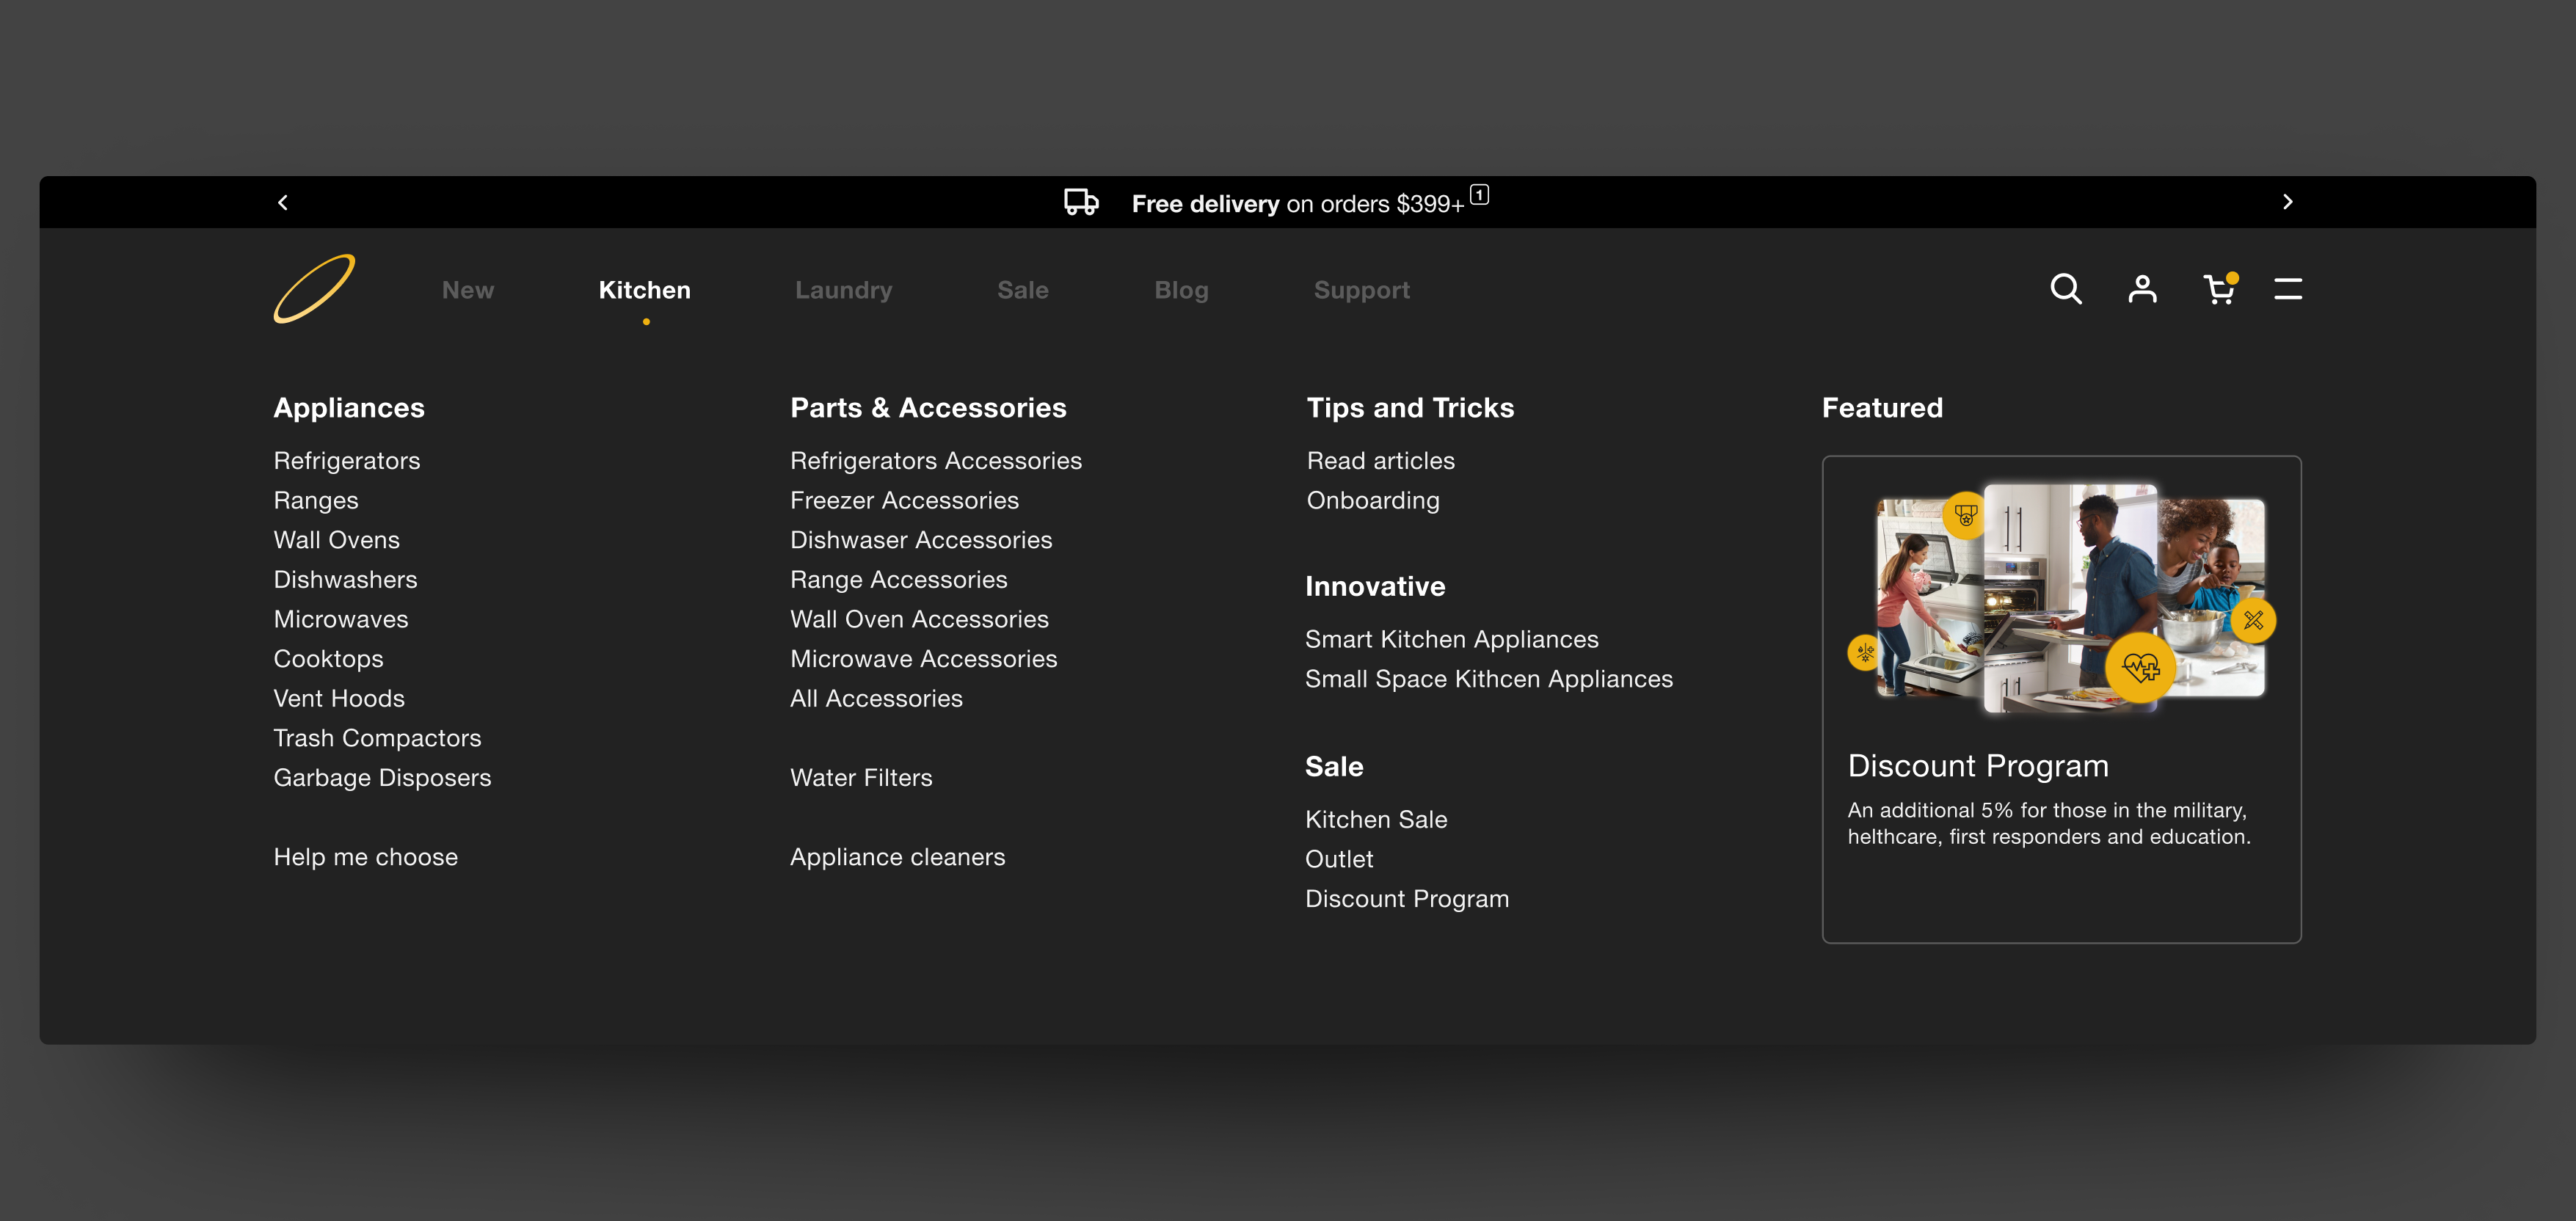Open Refrigerators Accessories link
Viewport: 2576px width, 1221px height.
click(x=936, y=461)
